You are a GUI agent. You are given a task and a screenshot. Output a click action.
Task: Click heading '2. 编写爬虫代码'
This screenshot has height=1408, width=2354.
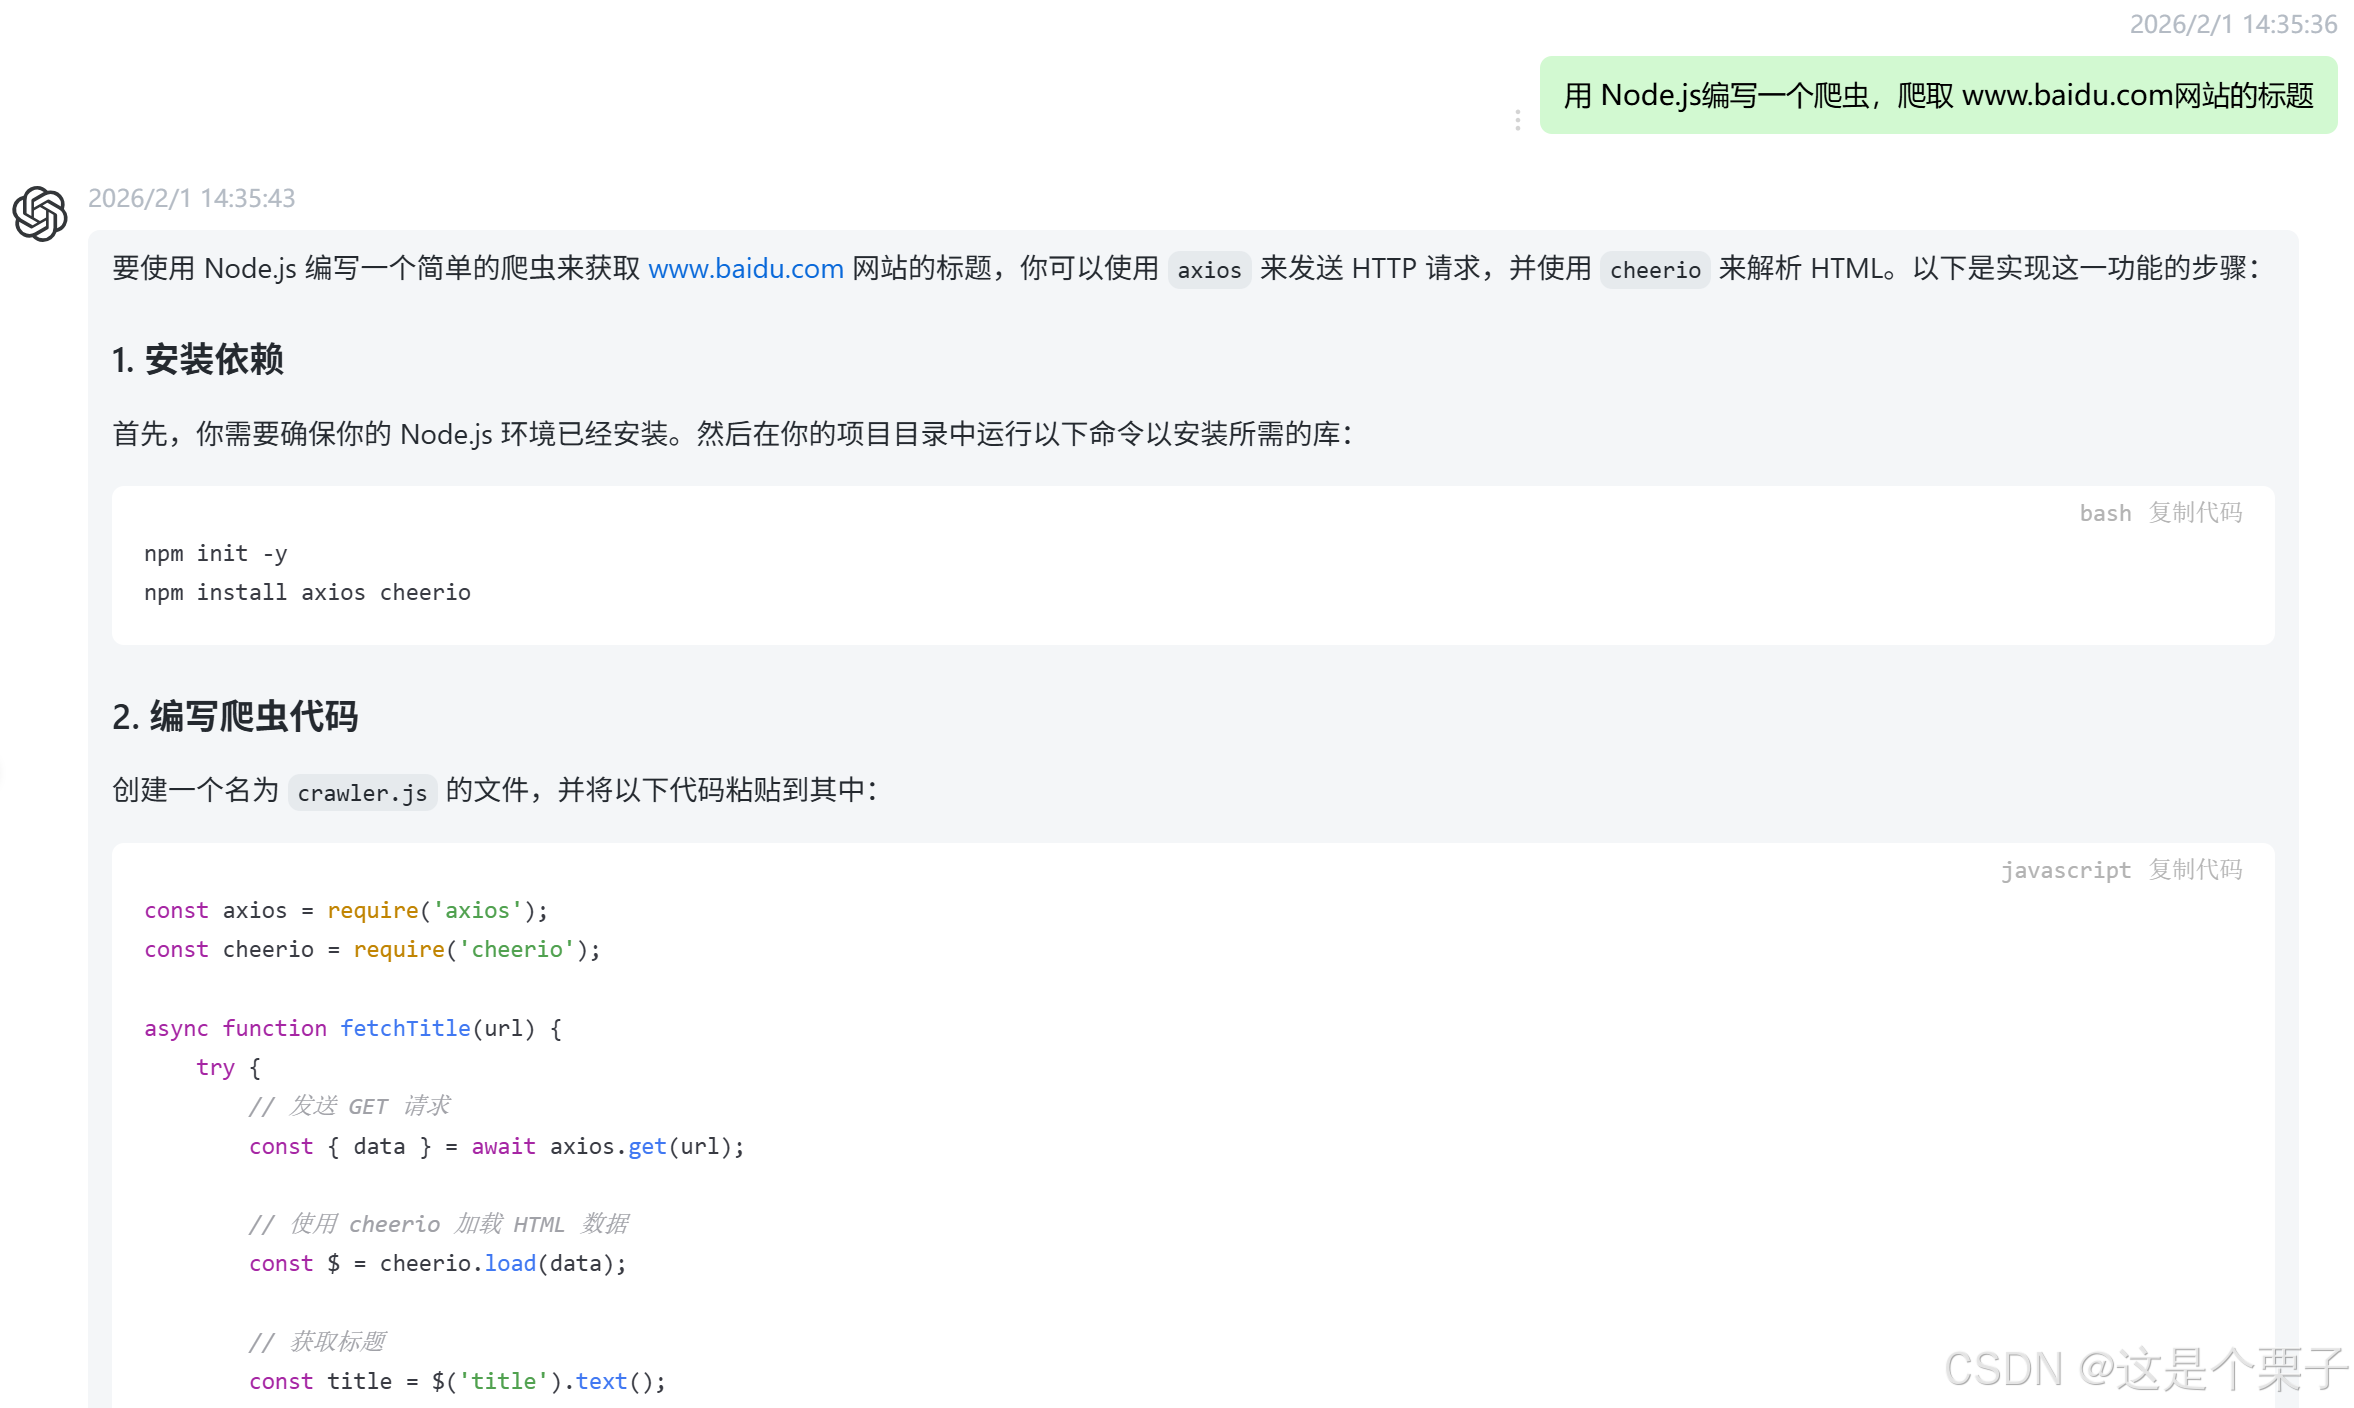point(235,716)
